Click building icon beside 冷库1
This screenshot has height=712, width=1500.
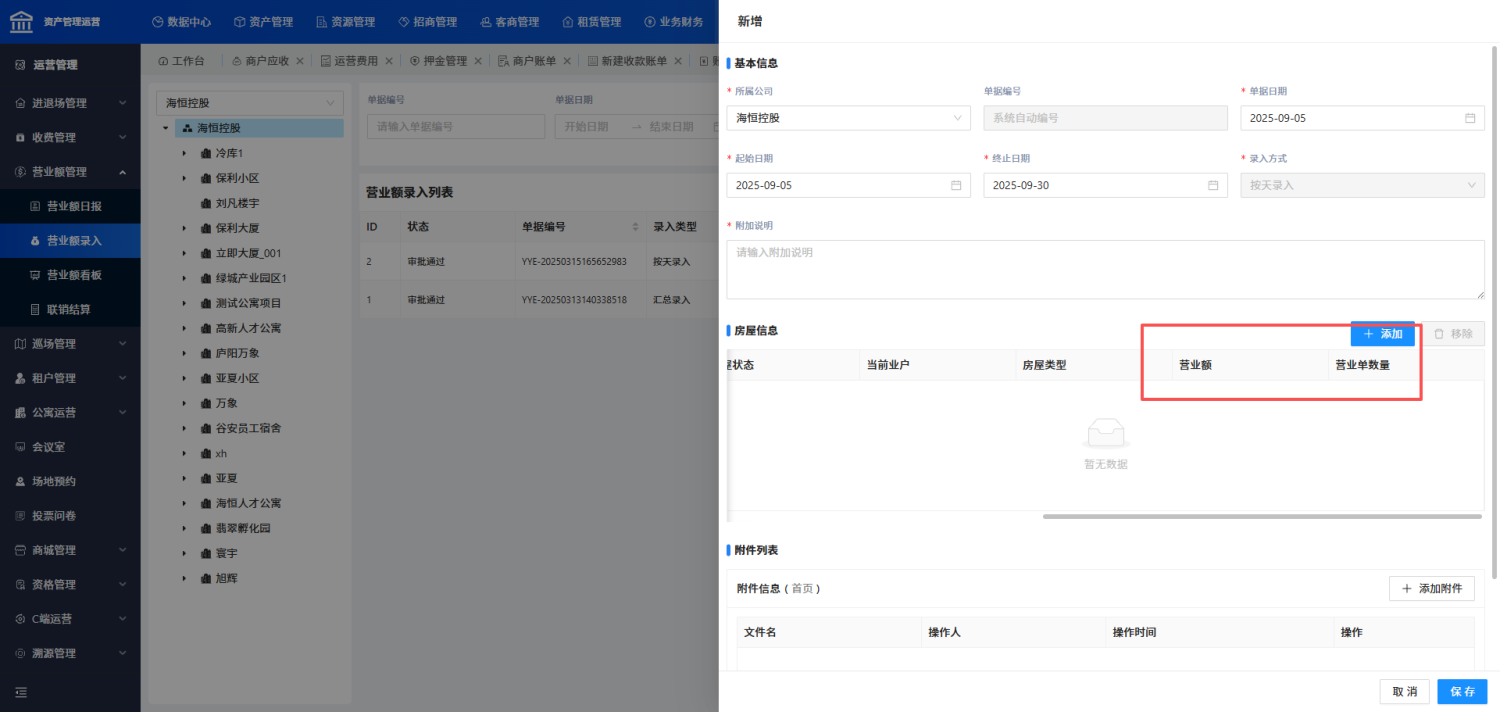point(206,153)
